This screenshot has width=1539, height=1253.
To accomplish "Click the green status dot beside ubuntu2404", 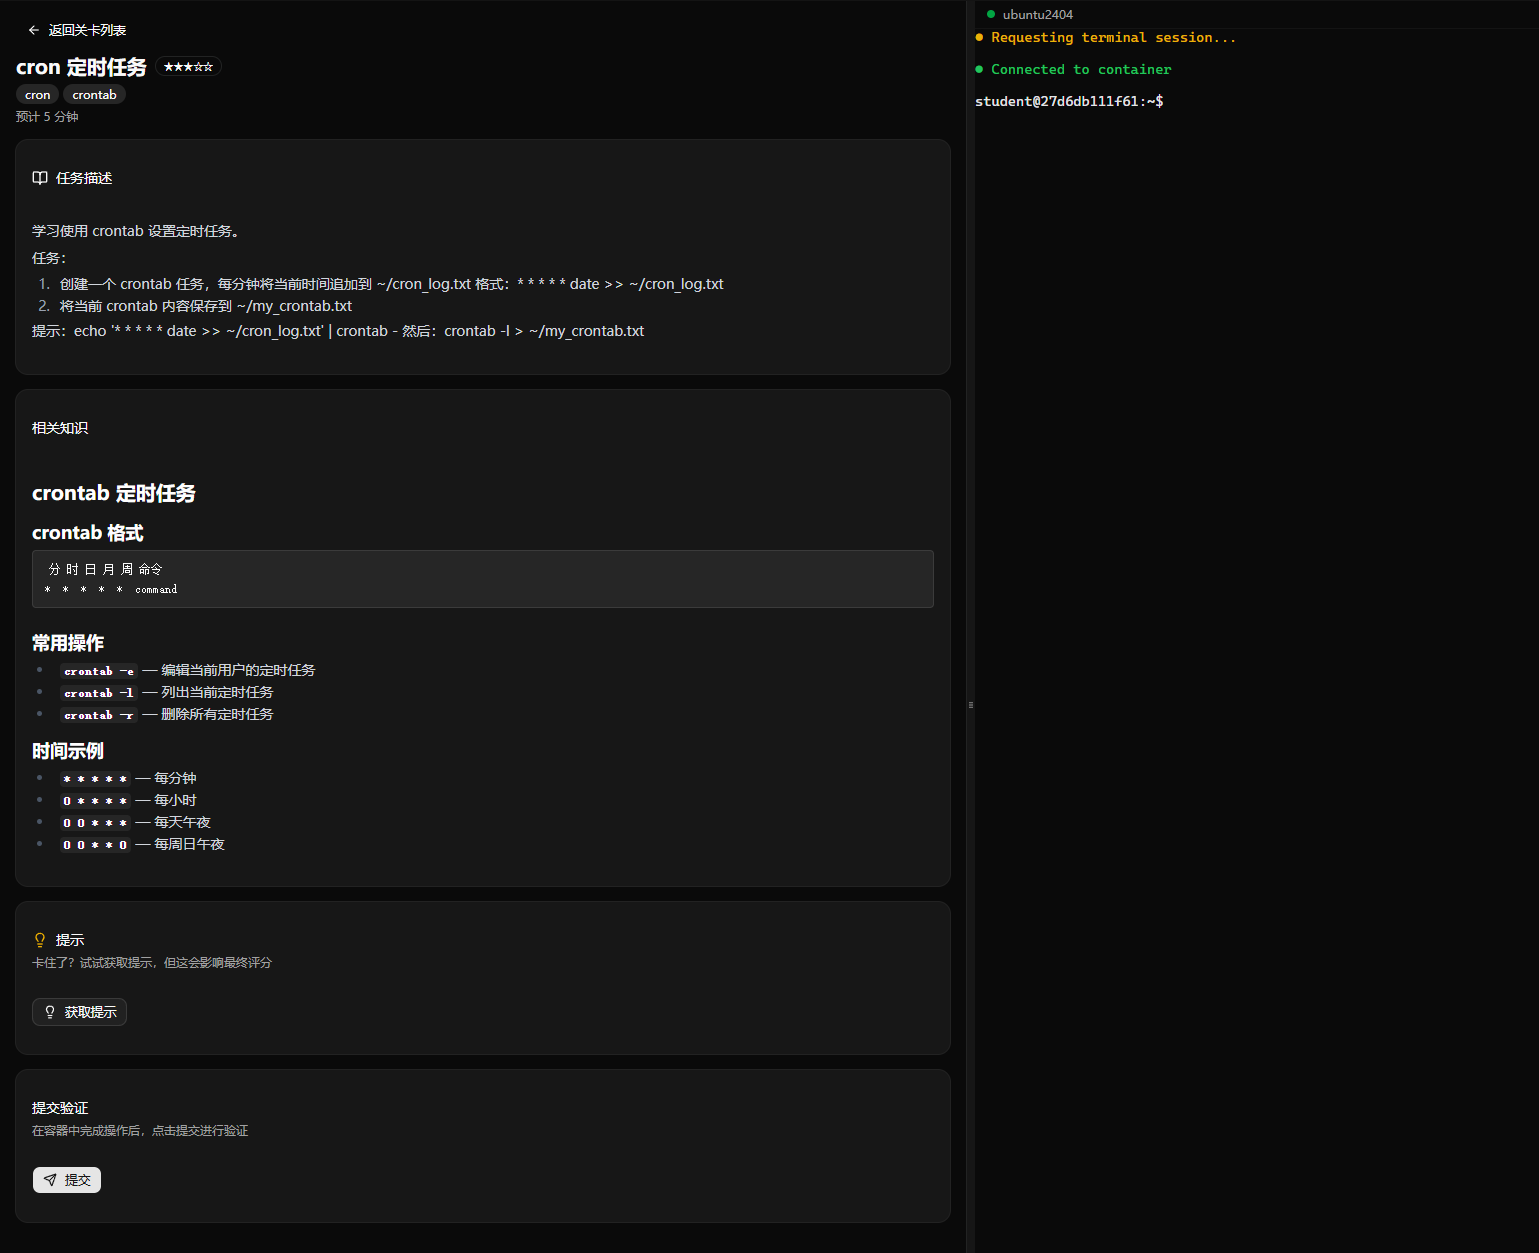I will click(x=991, y=14).
